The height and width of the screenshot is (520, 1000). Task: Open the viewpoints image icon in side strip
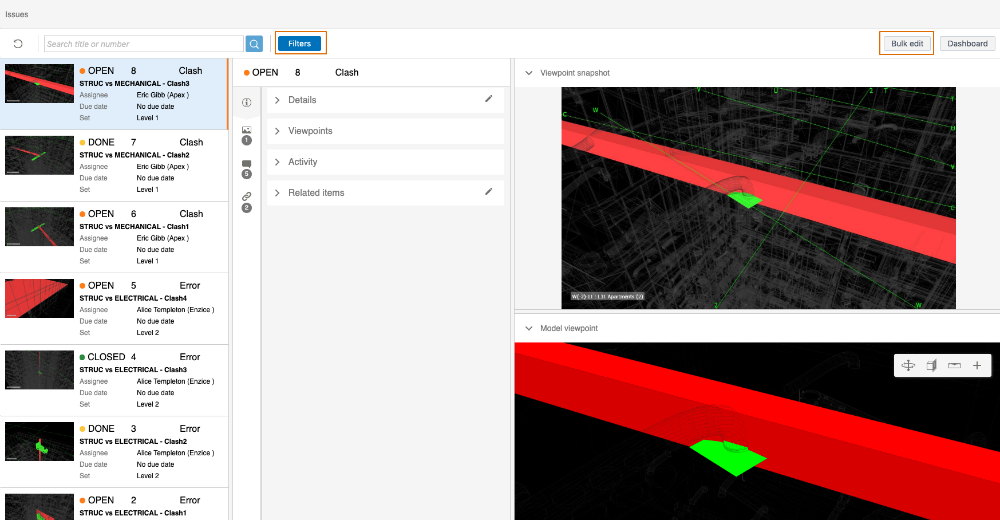(246, 130)
